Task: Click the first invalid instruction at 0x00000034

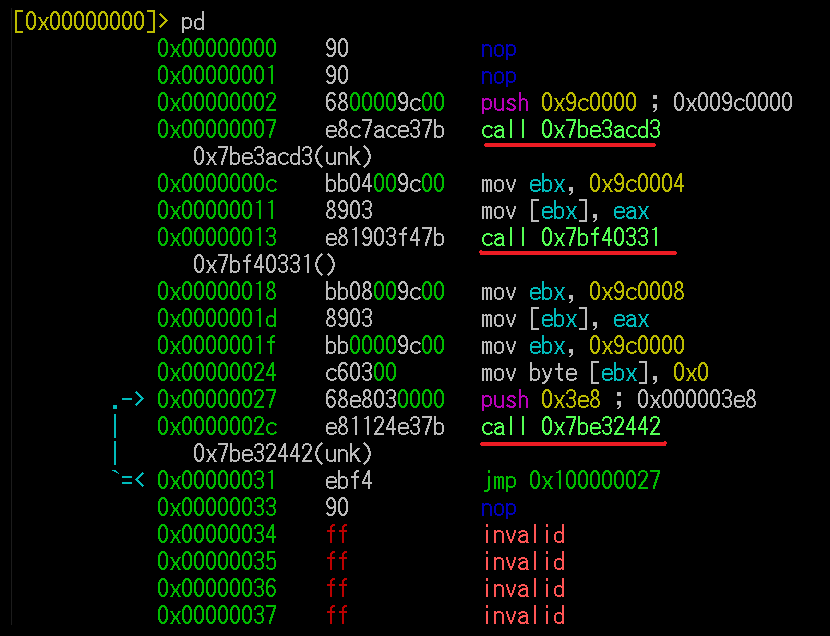Action: coord(524,534)
